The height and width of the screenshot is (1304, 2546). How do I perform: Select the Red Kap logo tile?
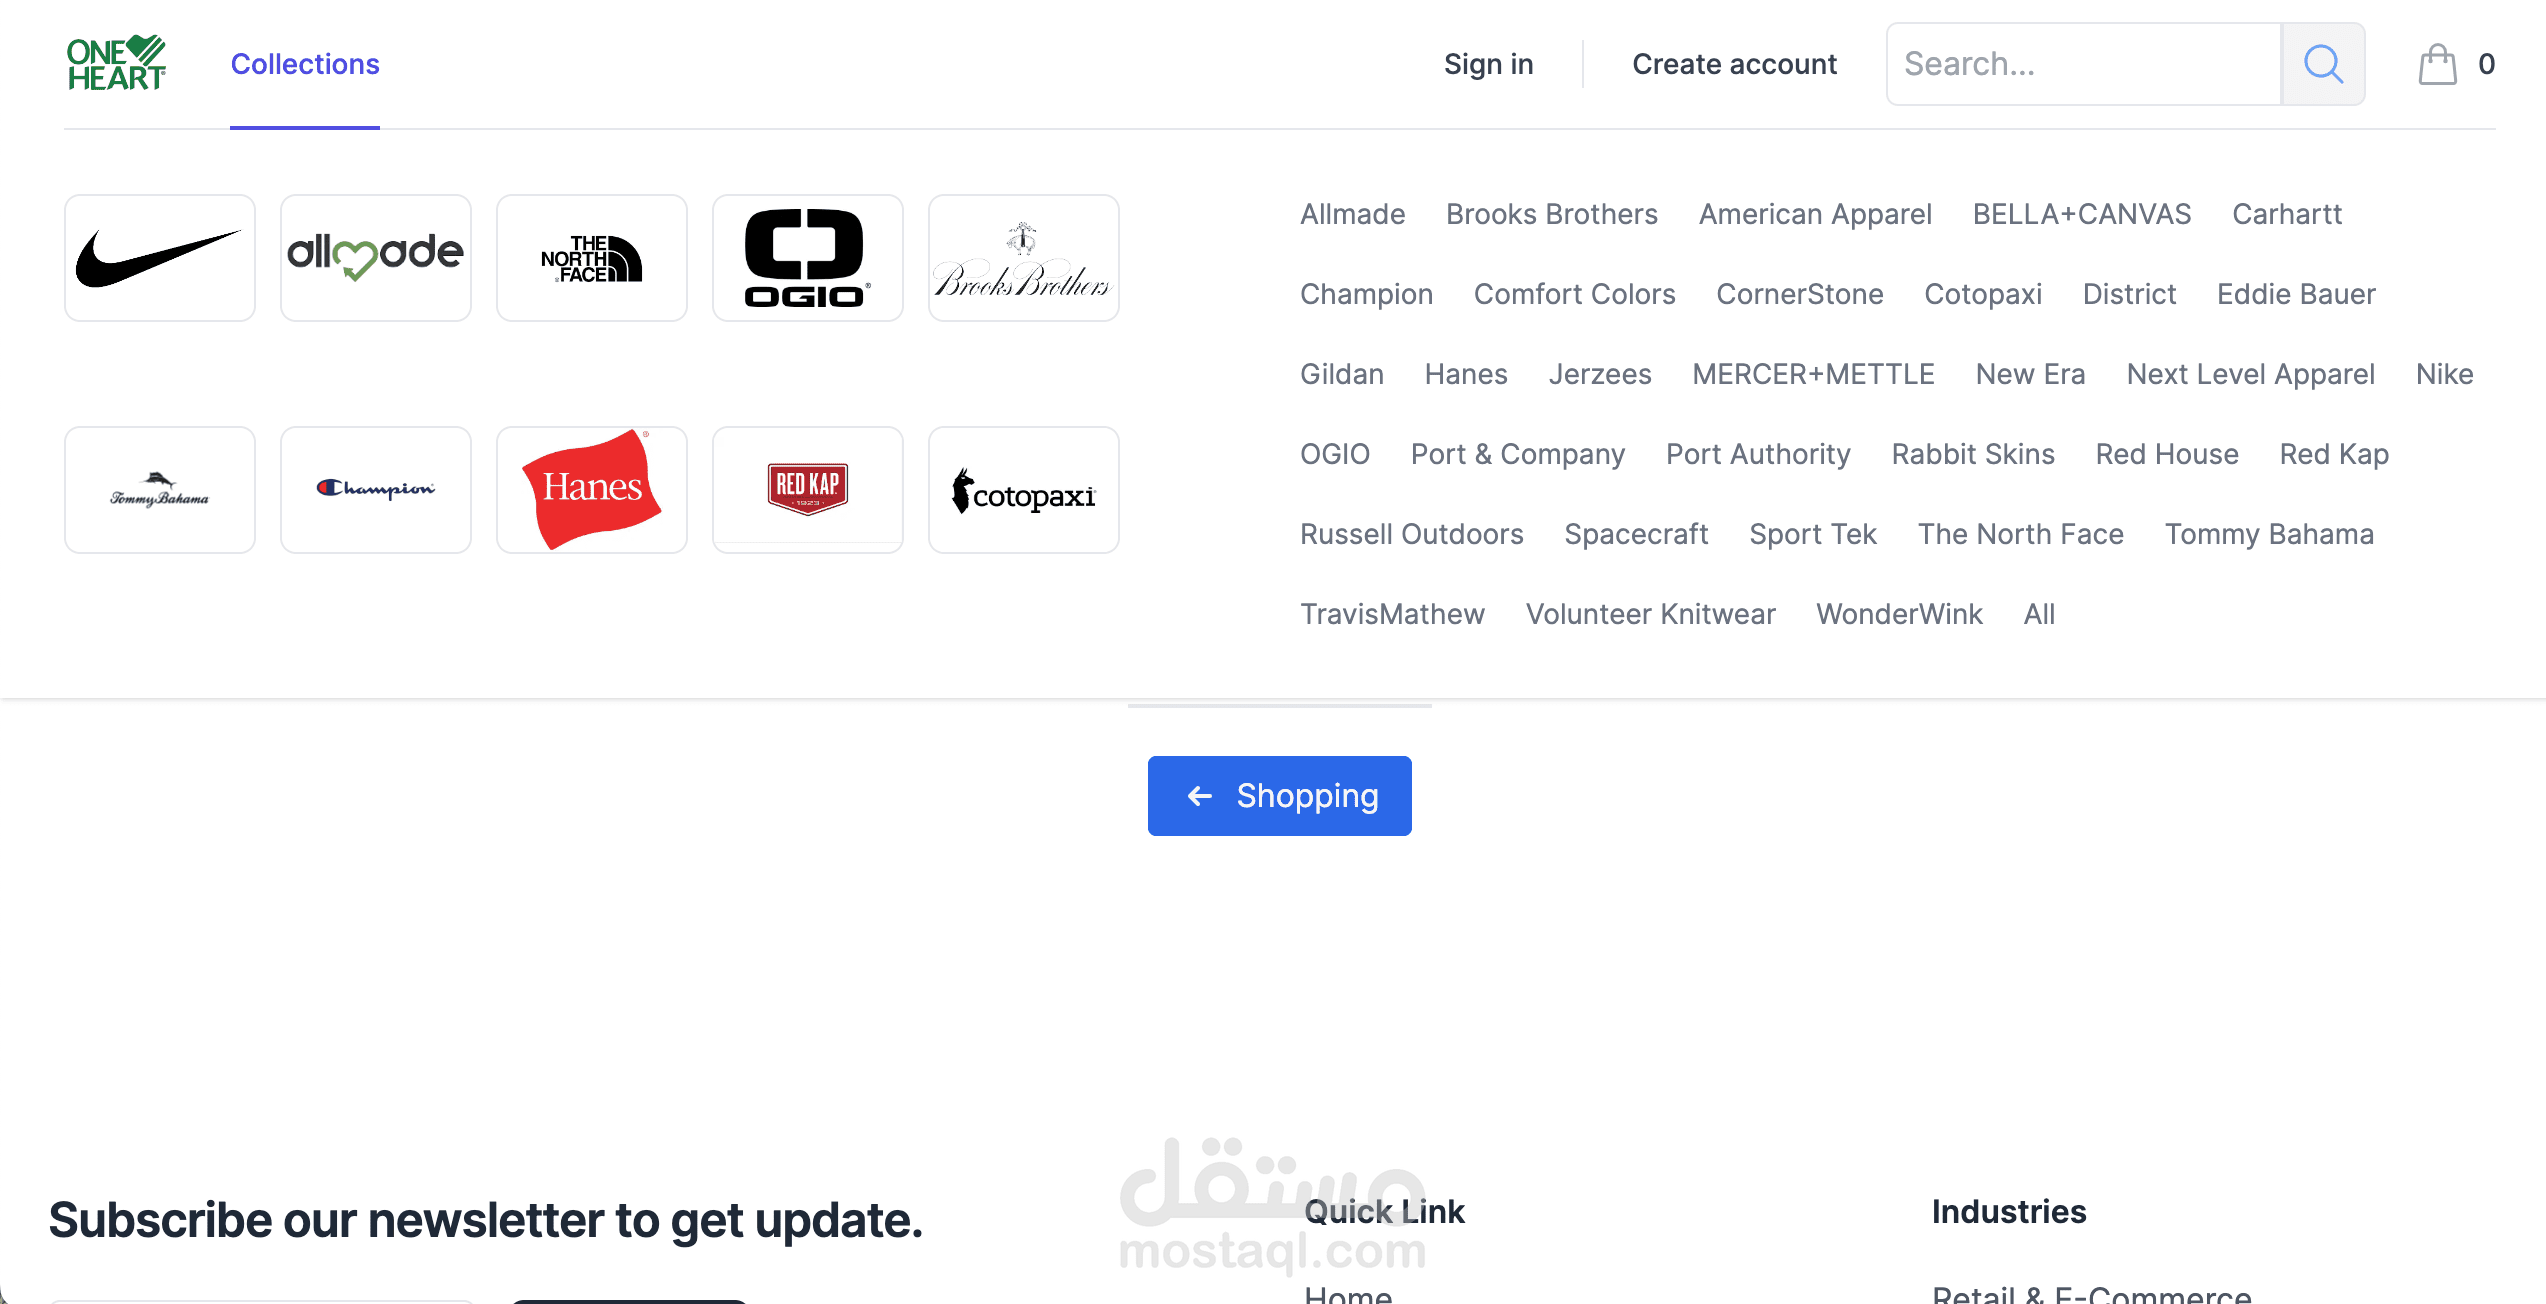808,490
